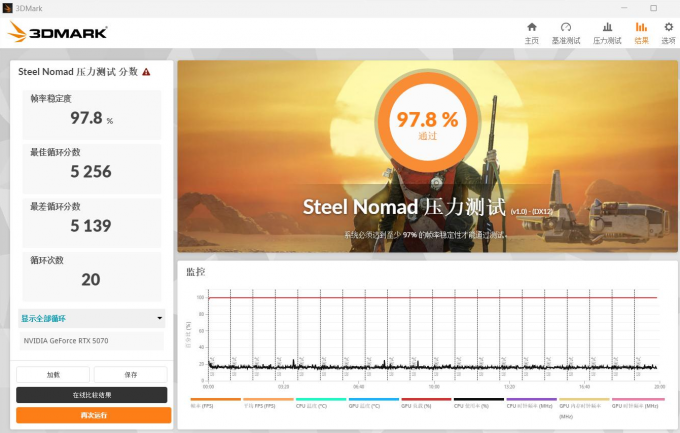Click the 16:40 time label on chart
Viewport: 680px width, 433px height.
[584, 387]
